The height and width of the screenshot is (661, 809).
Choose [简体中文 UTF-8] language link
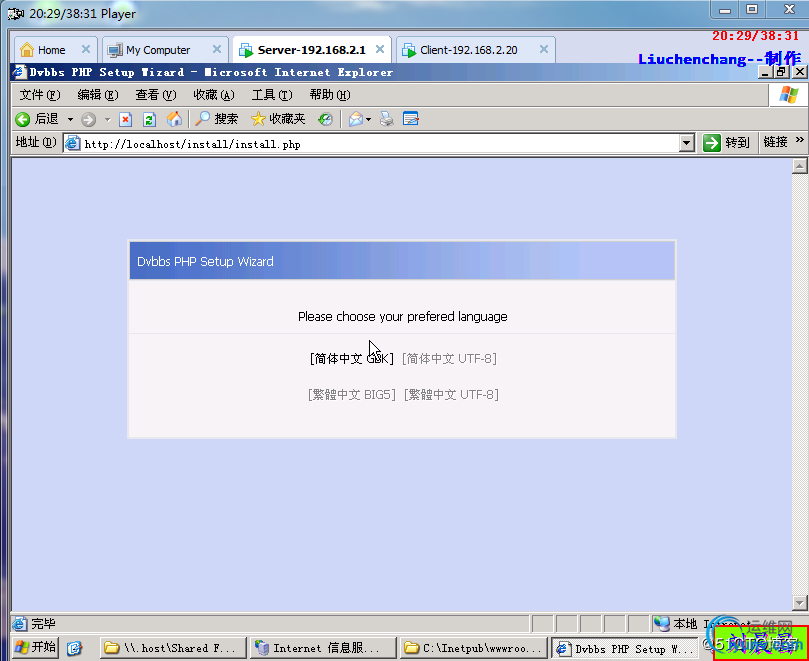click(x=449, y=359)
